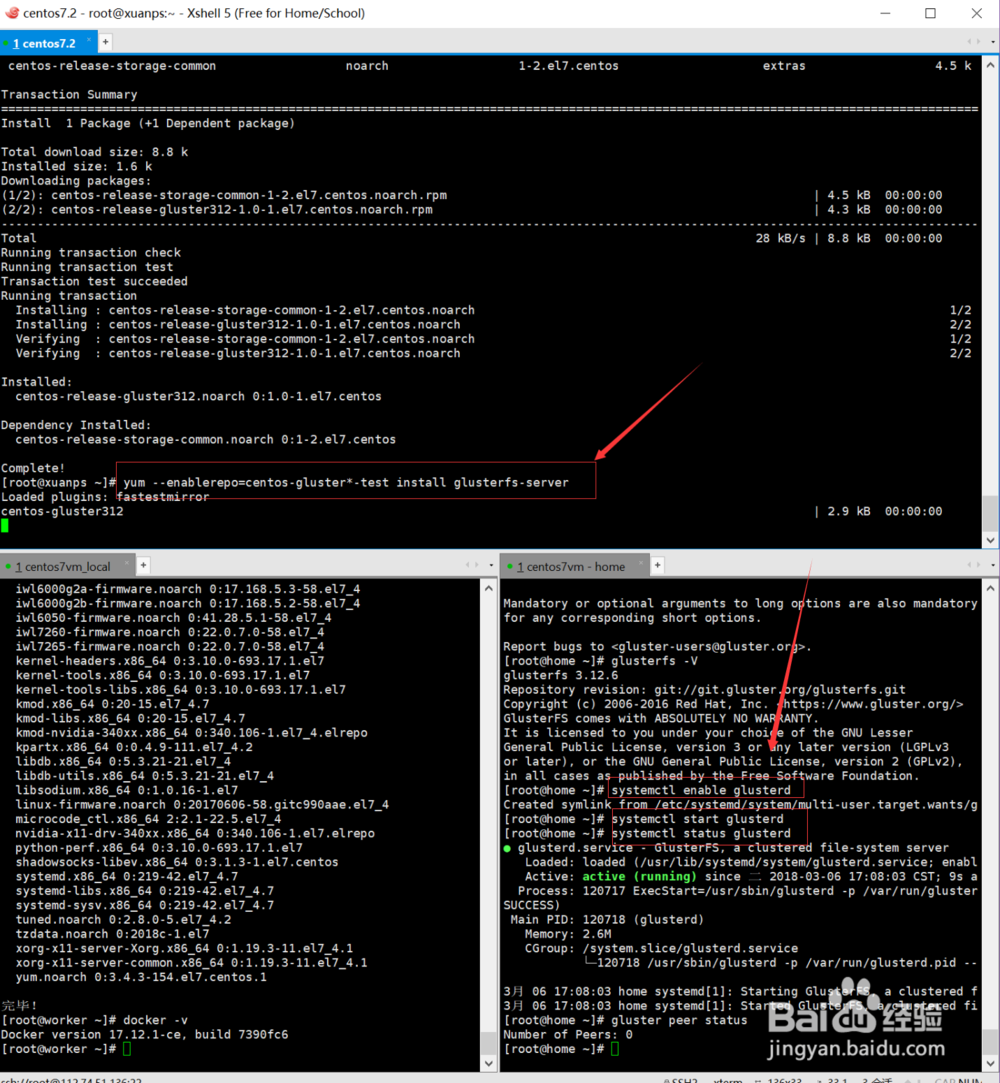This screenshot has height=1083, width=1000.
Task: Add a new tab beside centos7vm - home
Action: coord(657,565)
